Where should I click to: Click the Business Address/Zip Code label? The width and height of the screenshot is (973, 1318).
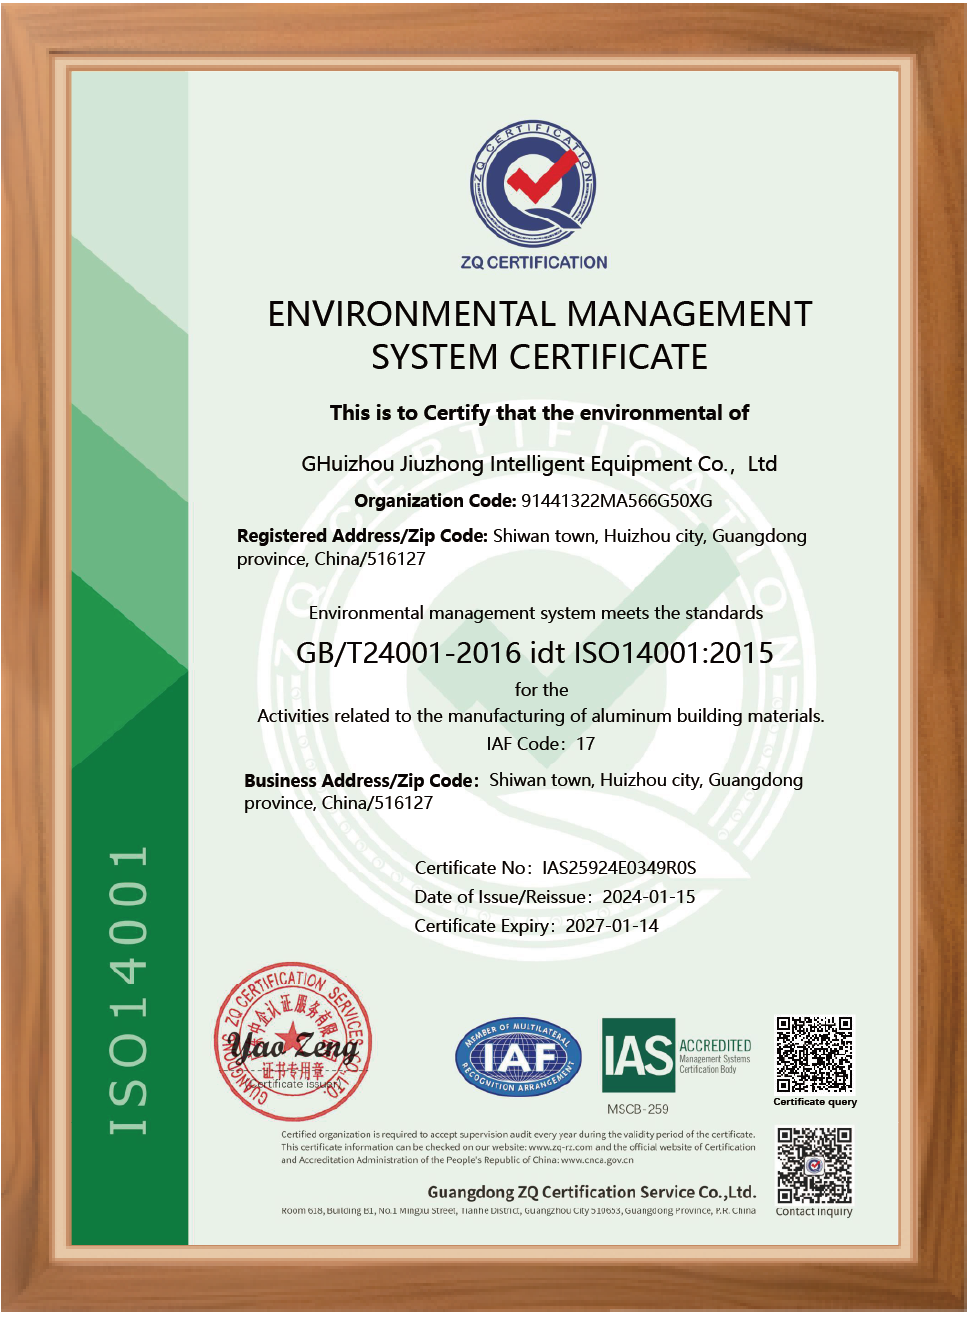tap(361, 781)
